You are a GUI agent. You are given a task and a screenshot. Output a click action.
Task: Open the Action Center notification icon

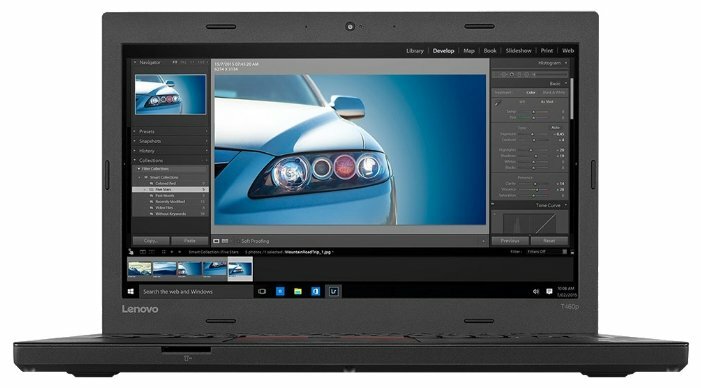tap(549, 291)
